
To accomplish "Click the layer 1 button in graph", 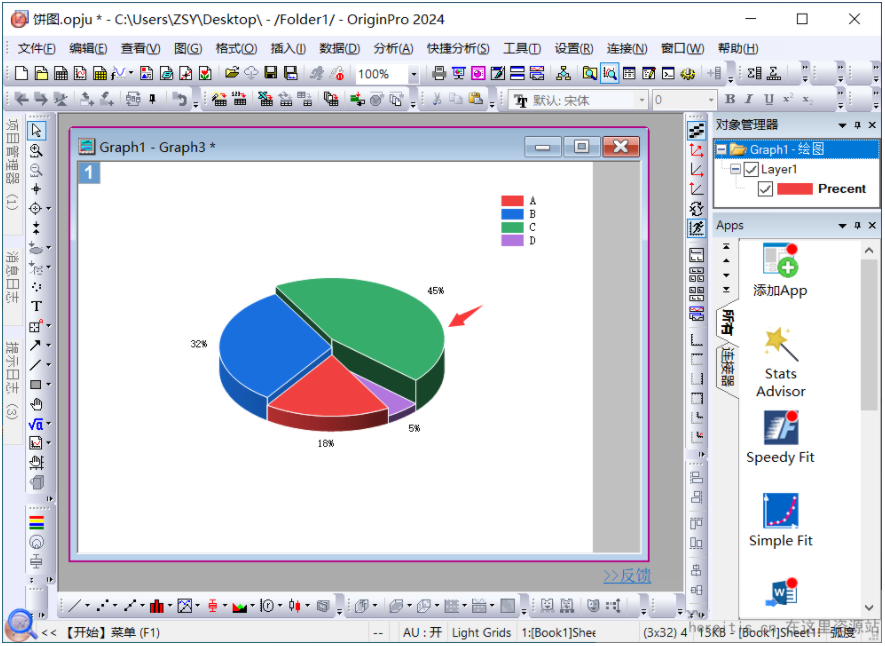I will click(89, 173).
